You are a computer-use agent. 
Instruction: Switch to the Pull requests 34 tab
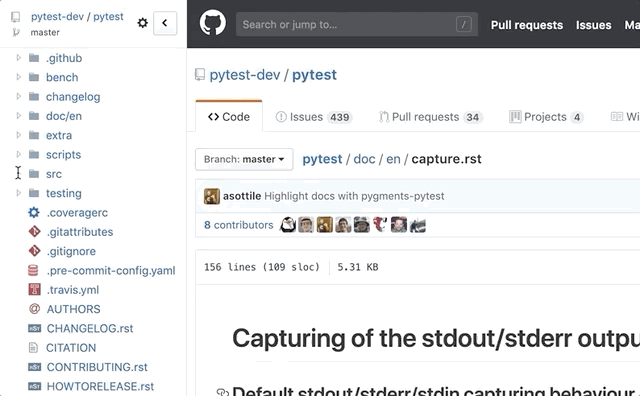pos(431,117)
